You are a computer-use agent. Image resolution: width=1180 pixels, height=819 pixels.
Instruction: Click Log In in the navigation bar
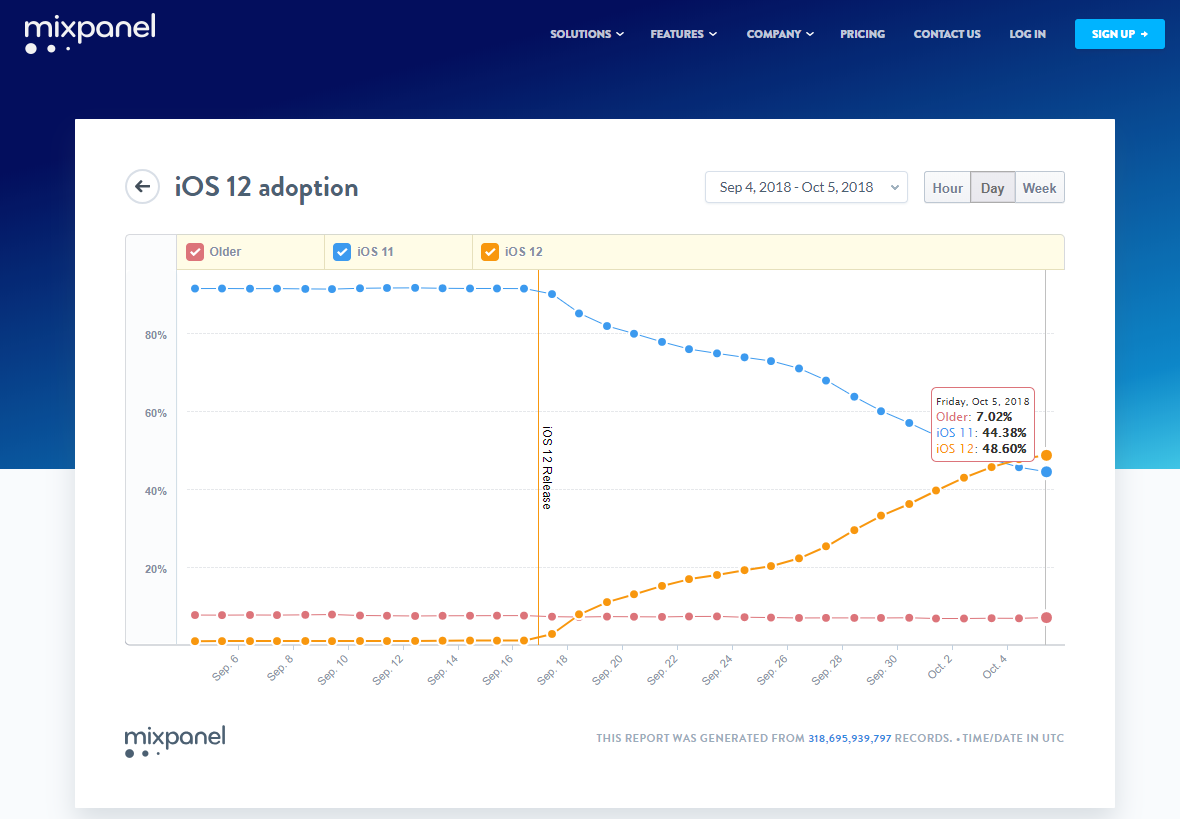1027,34
